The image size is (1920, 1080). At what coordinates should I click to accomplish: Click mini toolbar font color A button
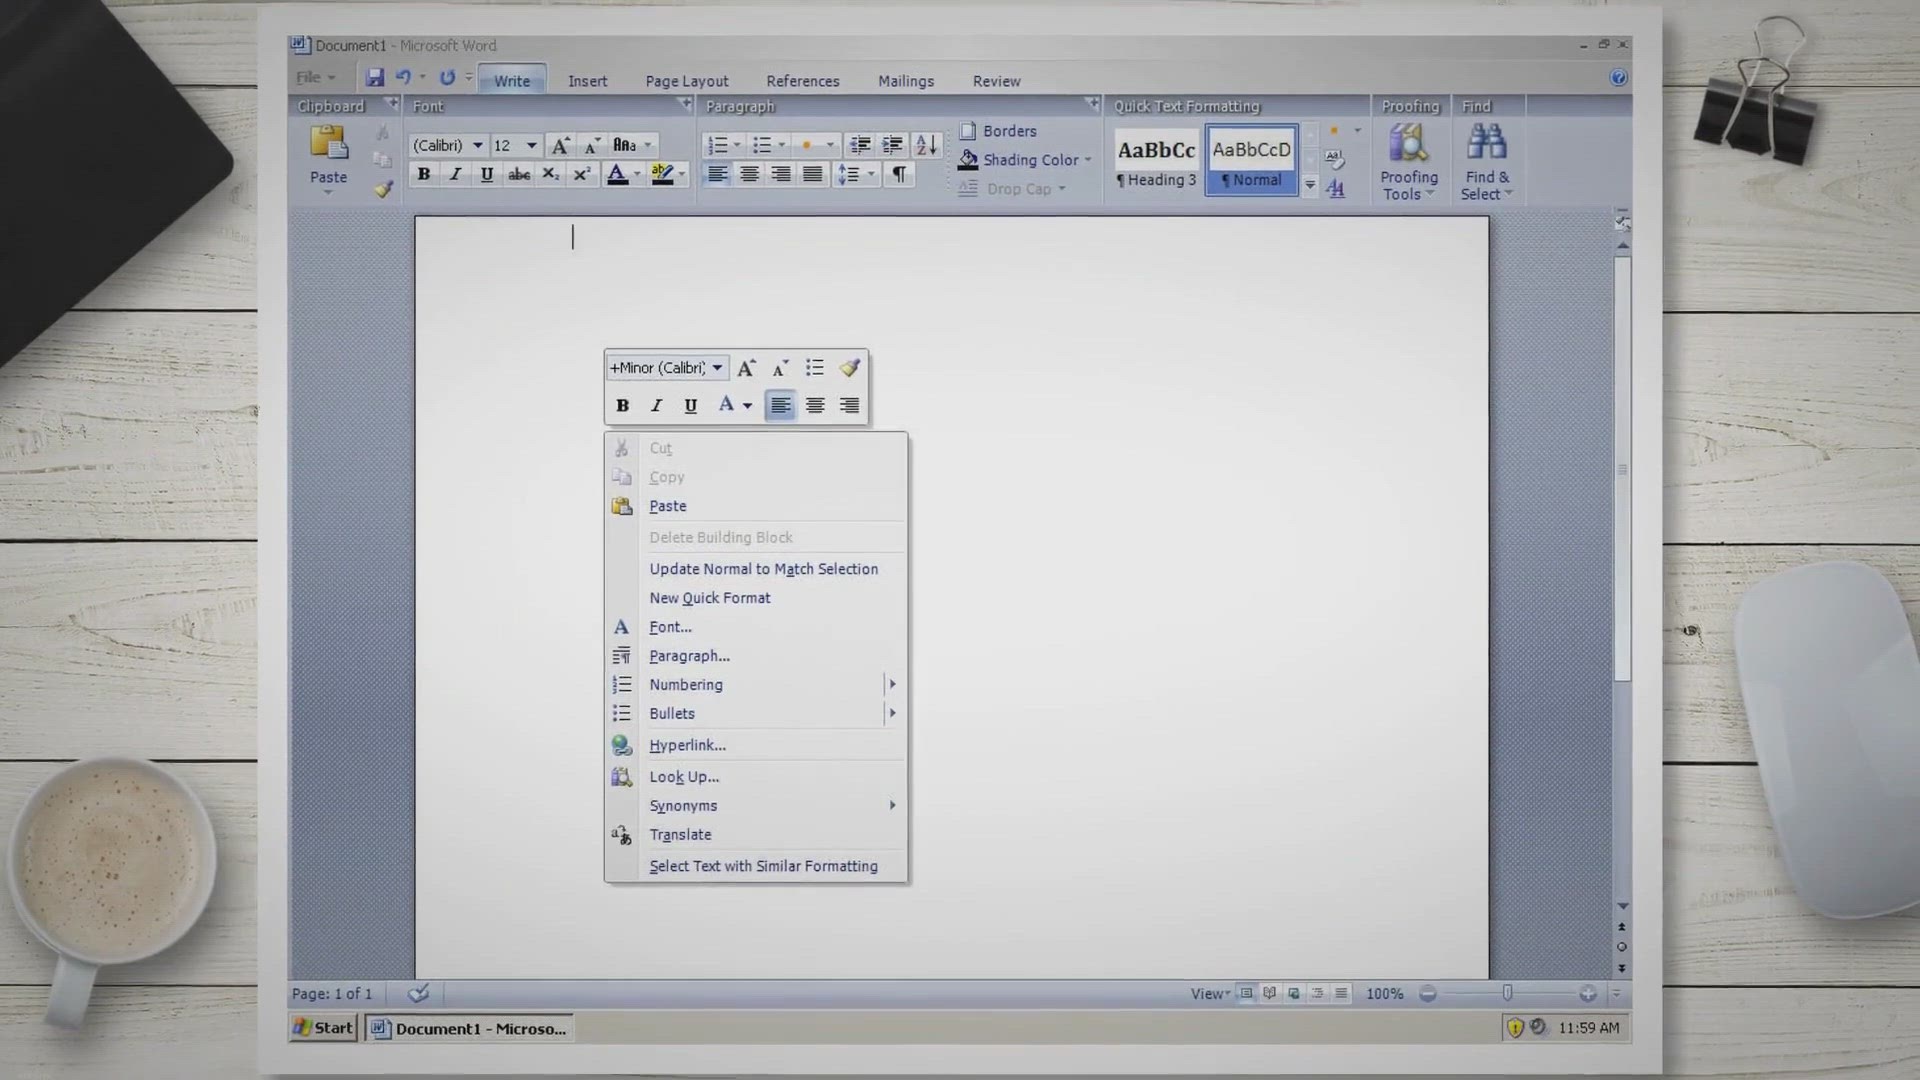click(x=726, y=406)
